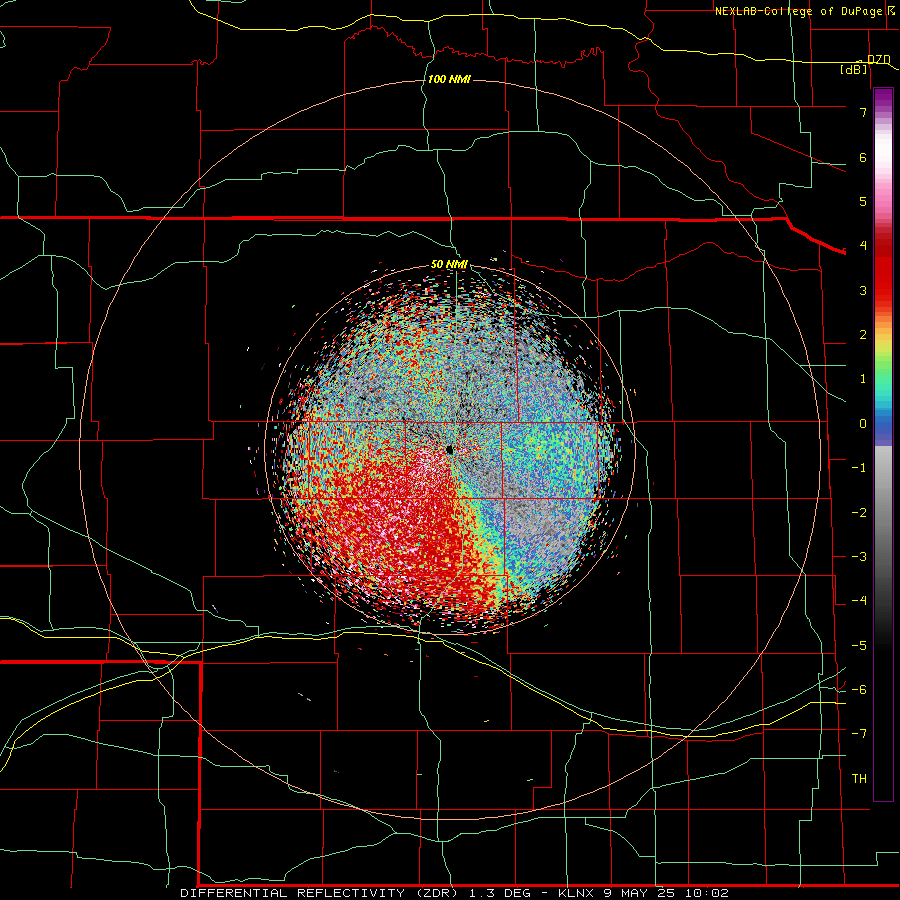This screenshot has width=900, height=900.
Task: Click the "-5" value on the color scale
Action: [x=859, y=646]
